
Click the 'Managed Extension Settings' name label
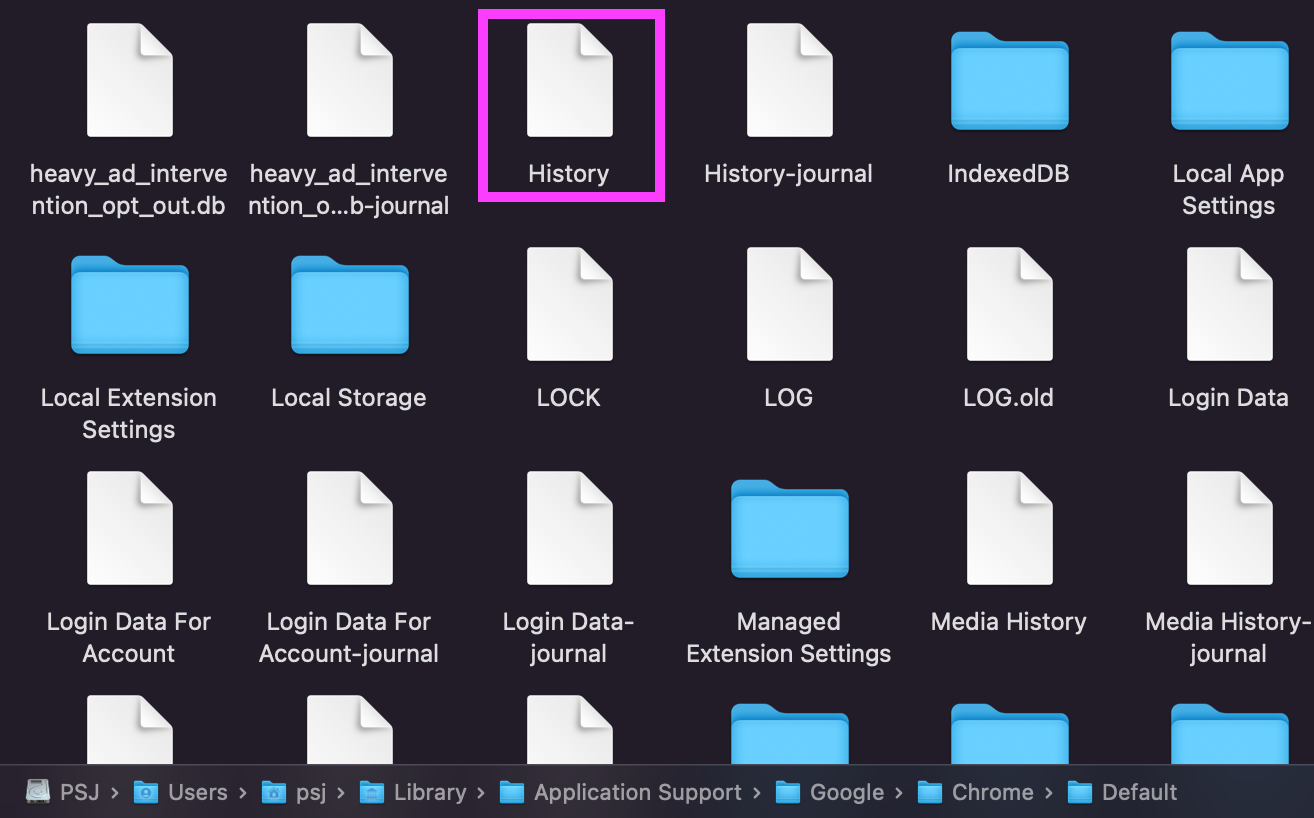pos(789,638)
